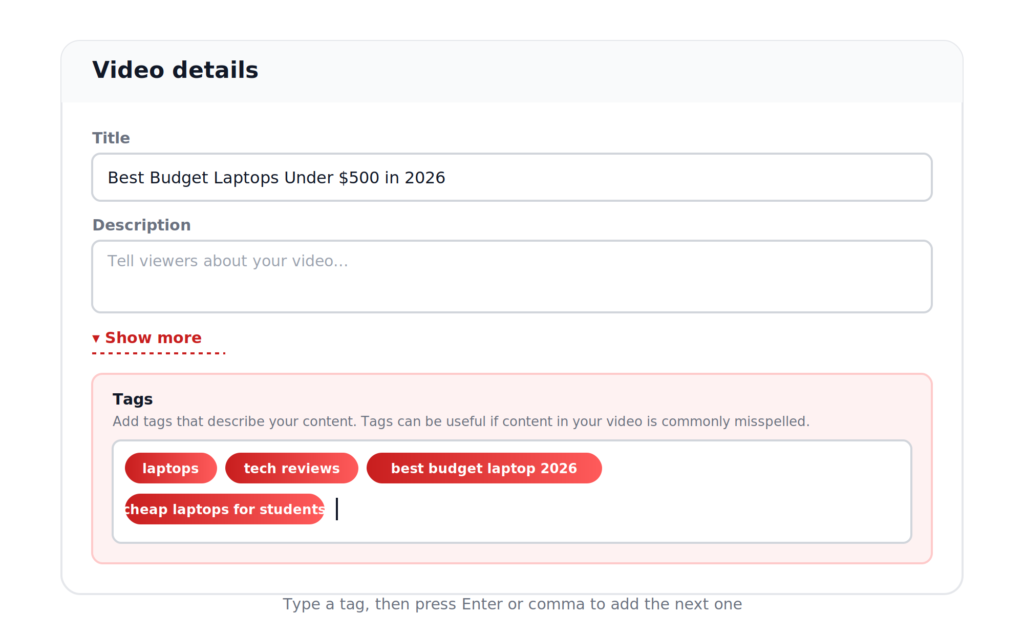Click into the Description text area
The height and width of the screenshot is (635, 1024).
(x=512, y=276)
